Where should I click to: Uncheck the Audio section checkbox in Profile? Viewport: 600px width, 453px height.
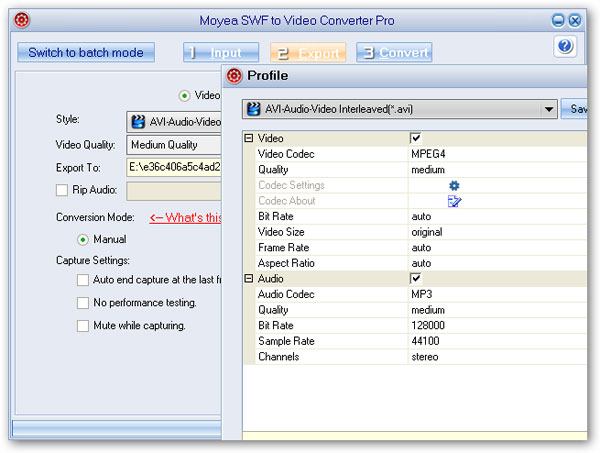tap(416, 279)
